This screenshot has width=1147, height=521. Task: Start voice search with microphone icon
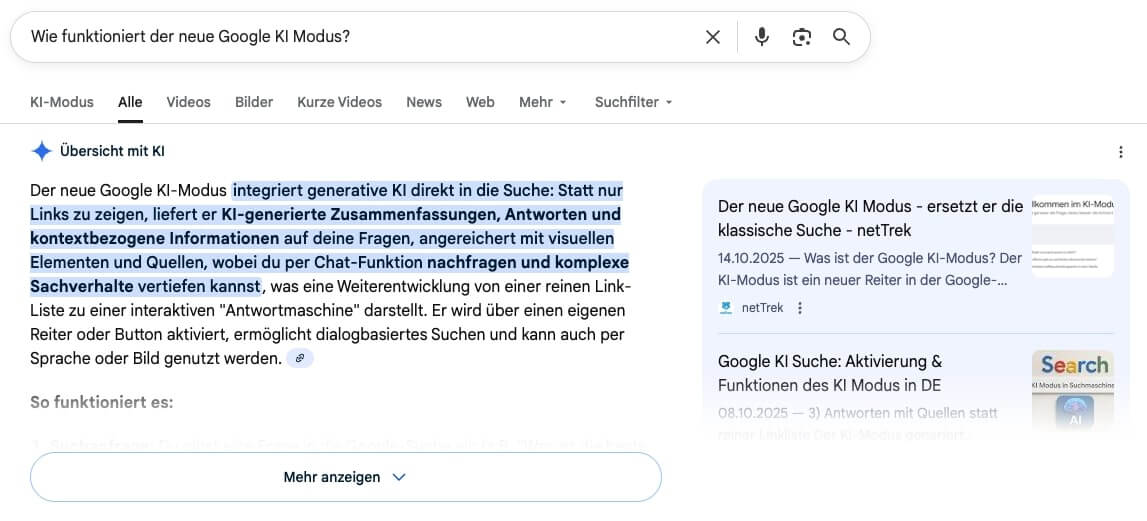[761, 37]
